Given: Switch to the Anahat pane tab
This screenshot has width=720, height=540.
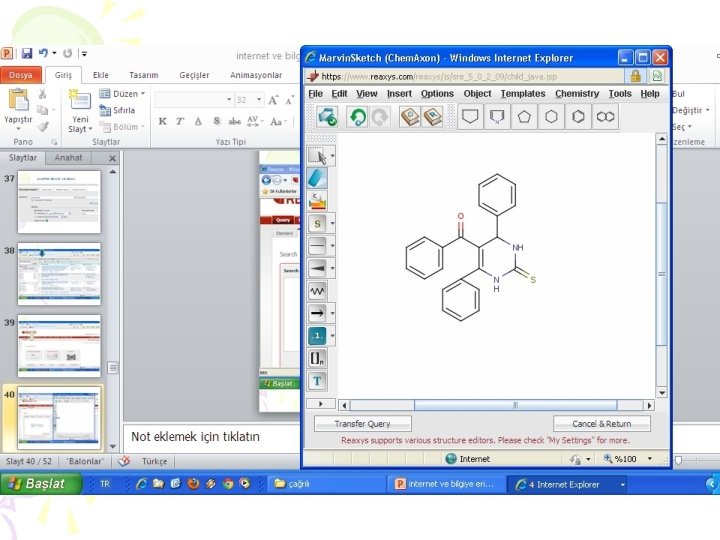Looking at the screenshot, I should (68, 158).
